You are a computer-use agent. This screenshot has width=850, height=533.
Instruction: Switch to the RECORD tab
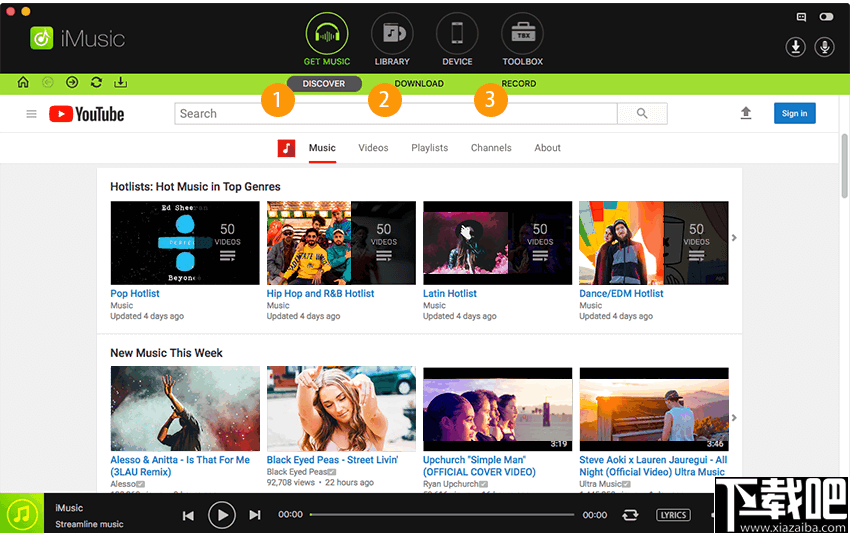519,84
